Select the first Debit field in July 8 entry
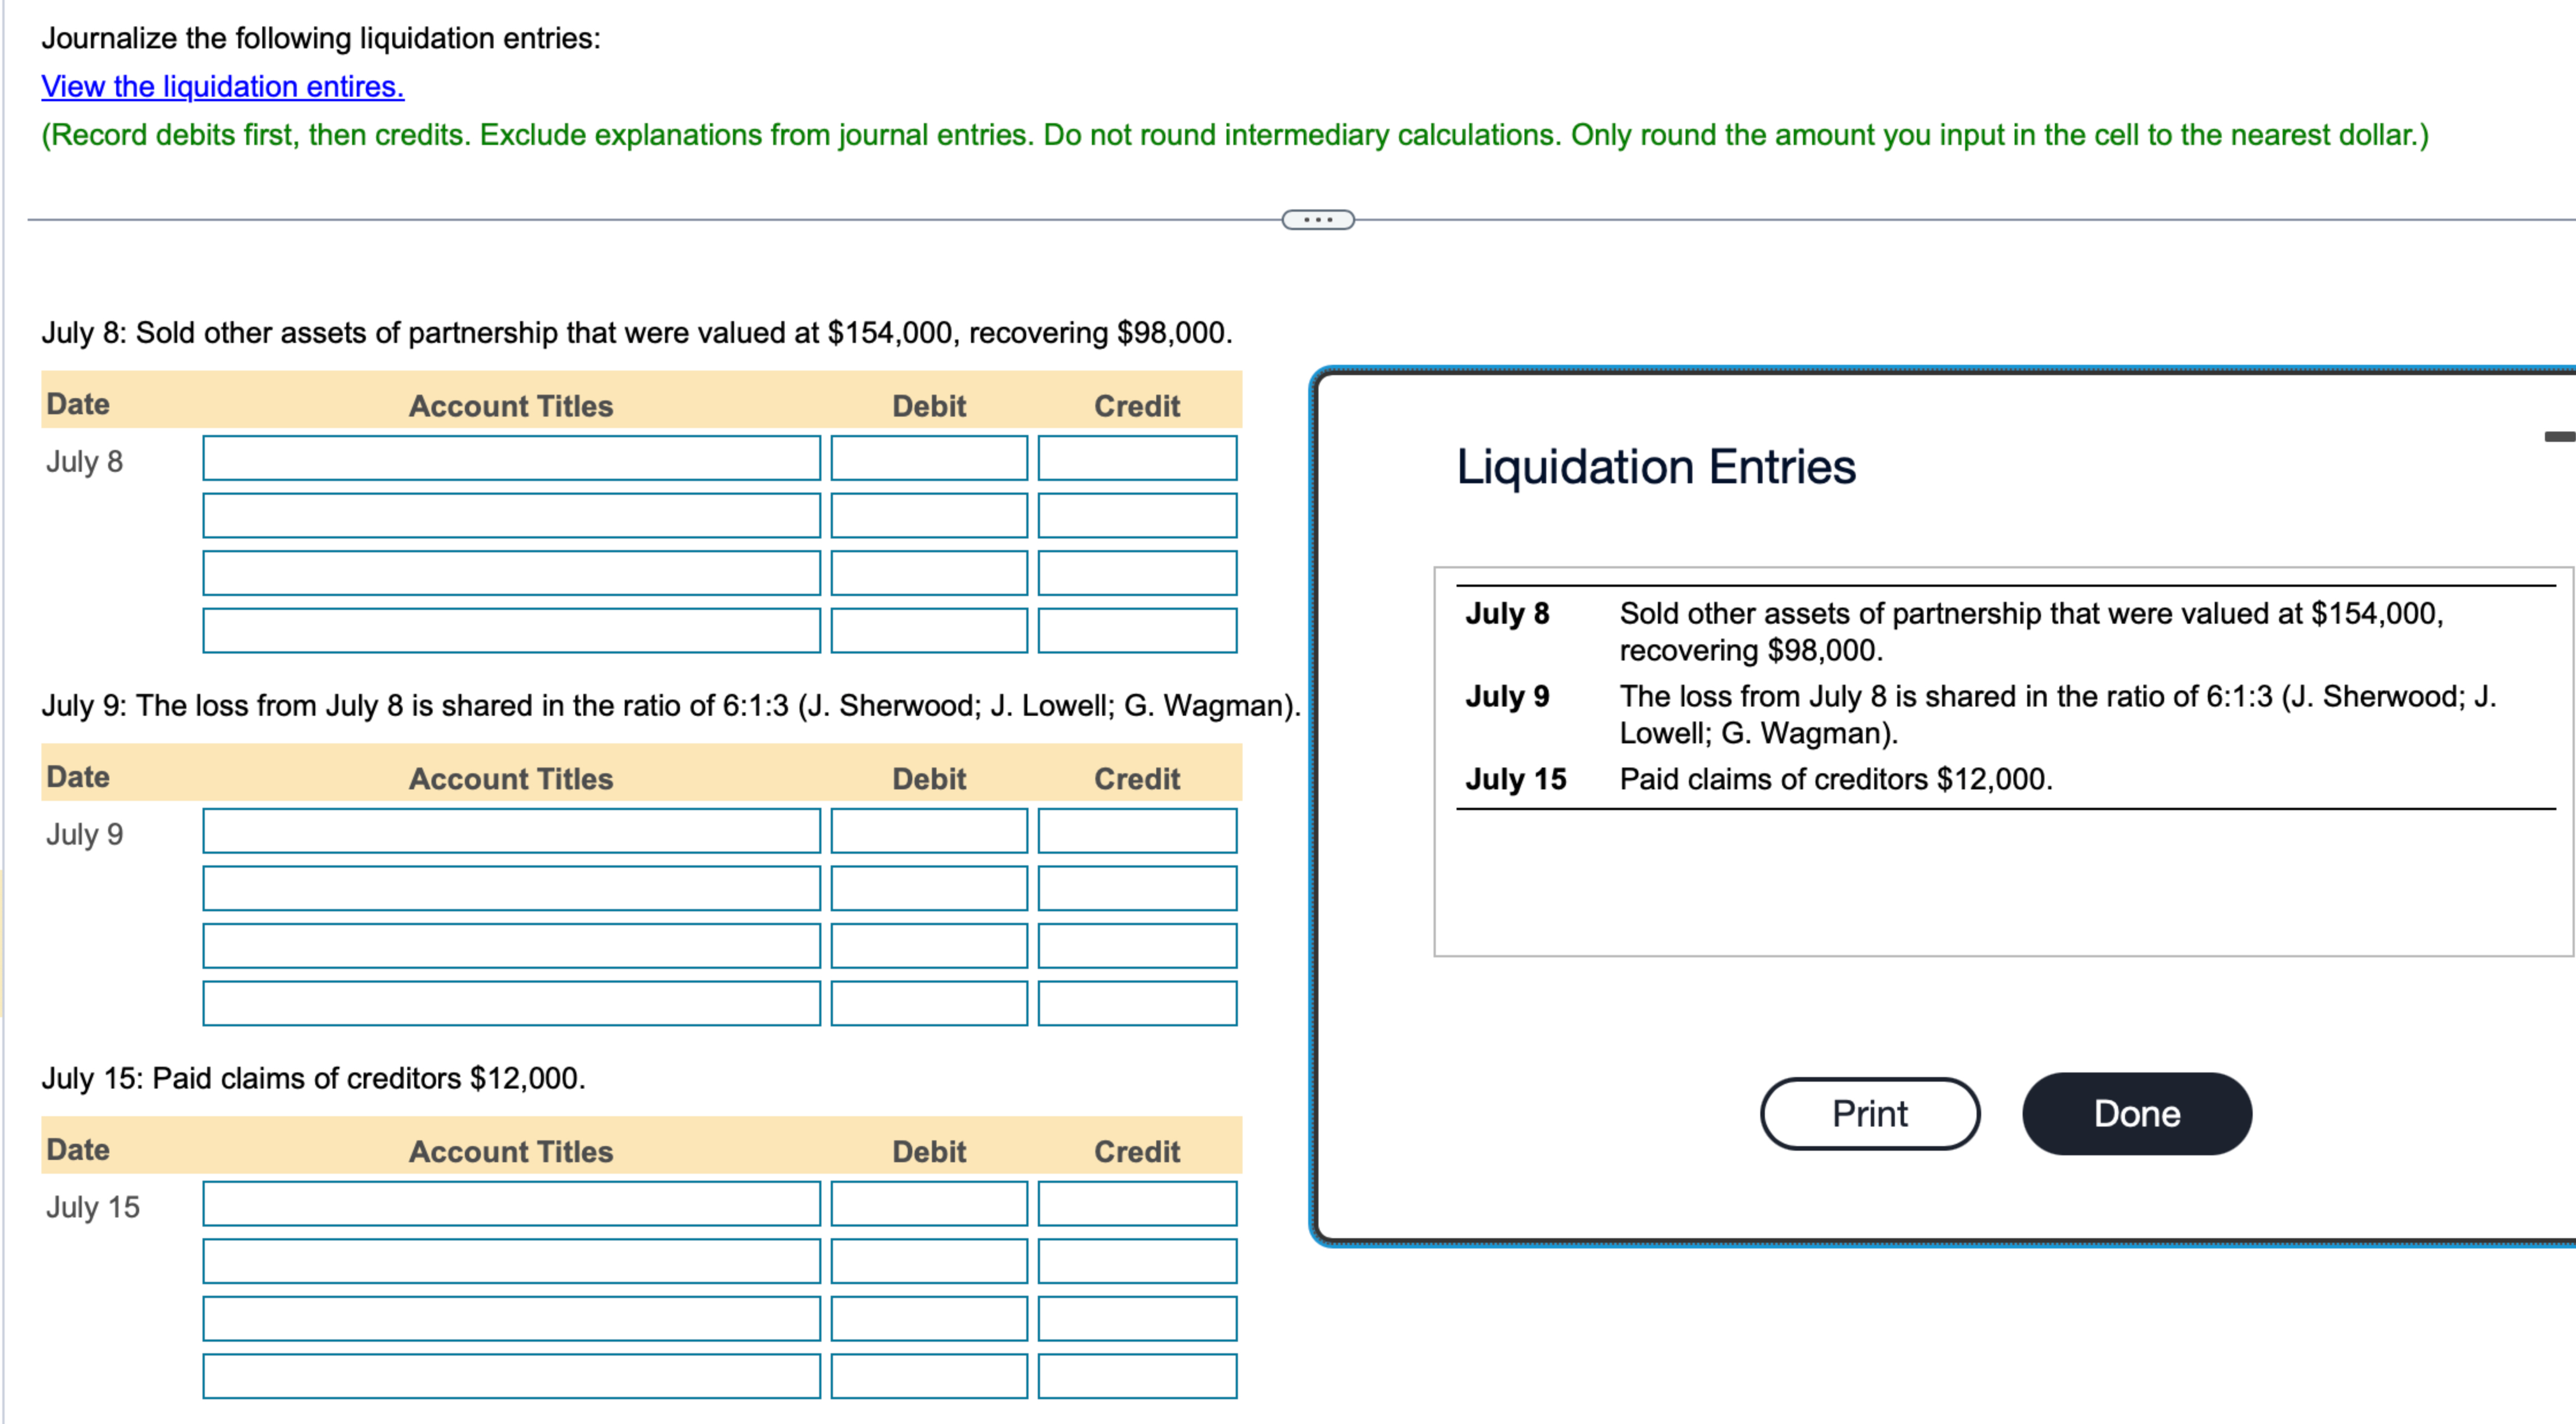 pyautogui.click(x=928, y=458)
